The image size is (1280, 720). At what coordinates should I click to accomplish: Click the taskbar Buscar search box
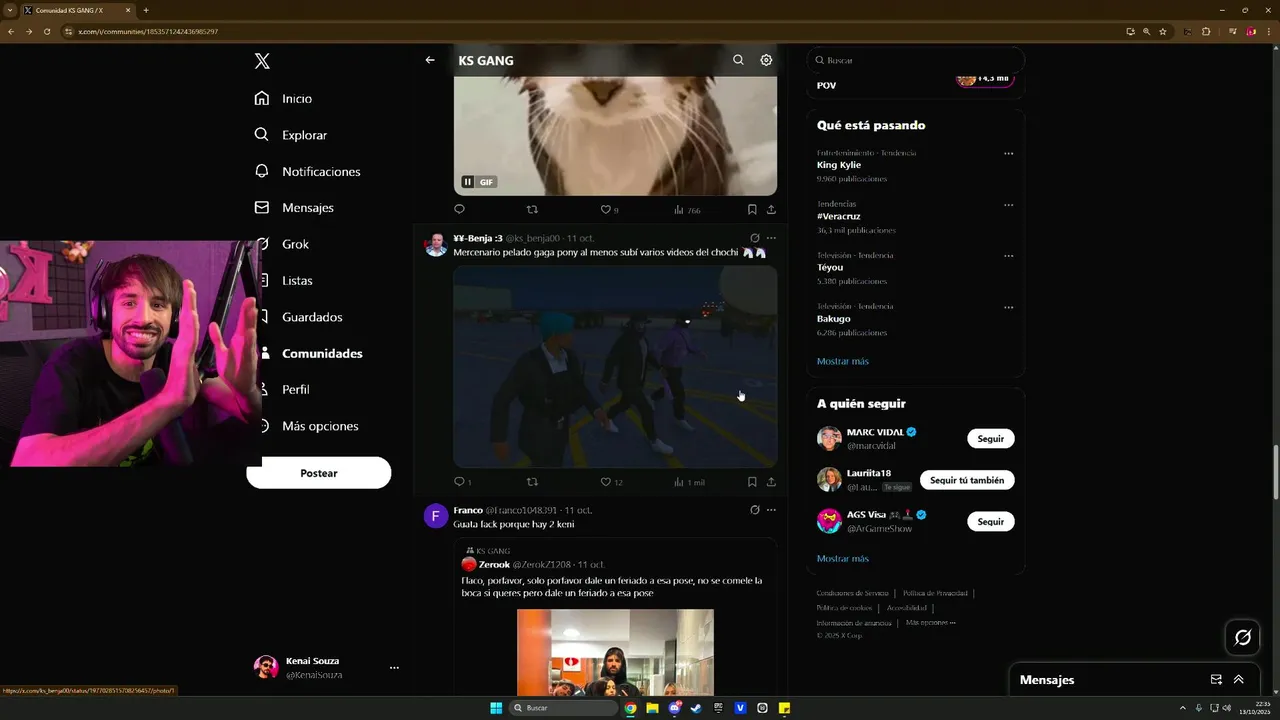[564, 708]
